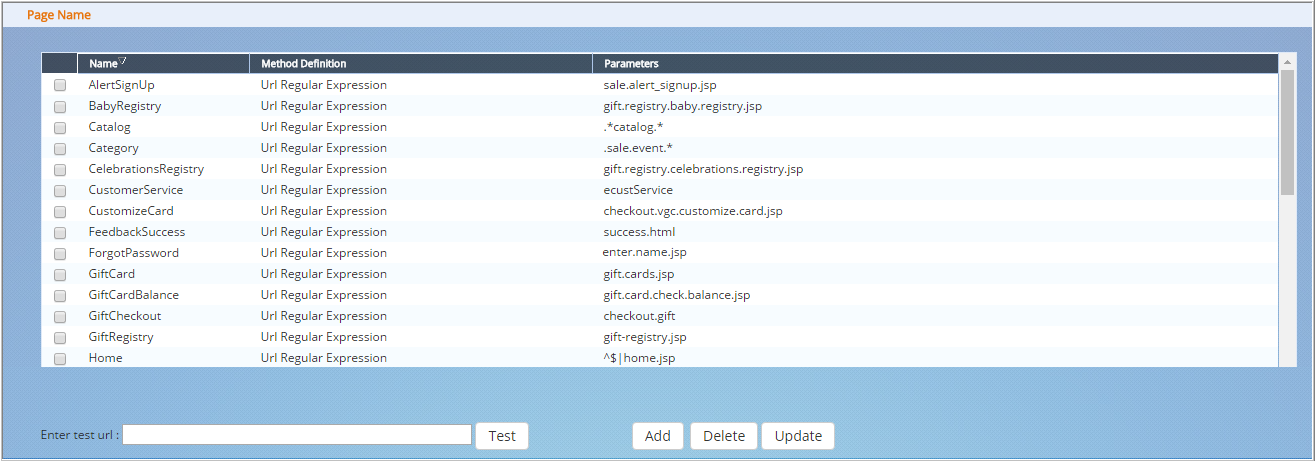1315x461 pixels.
Task: Click the Update button
Action: pyautogui.click(x=798, y=436)
